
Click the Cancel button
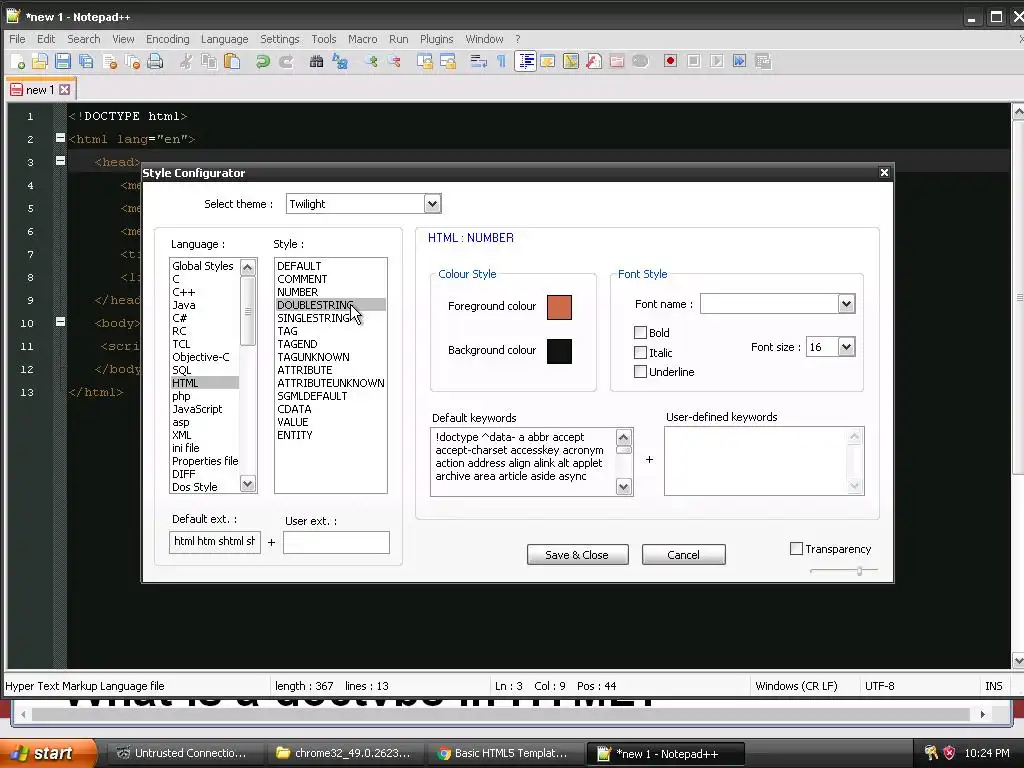[683, 554]
